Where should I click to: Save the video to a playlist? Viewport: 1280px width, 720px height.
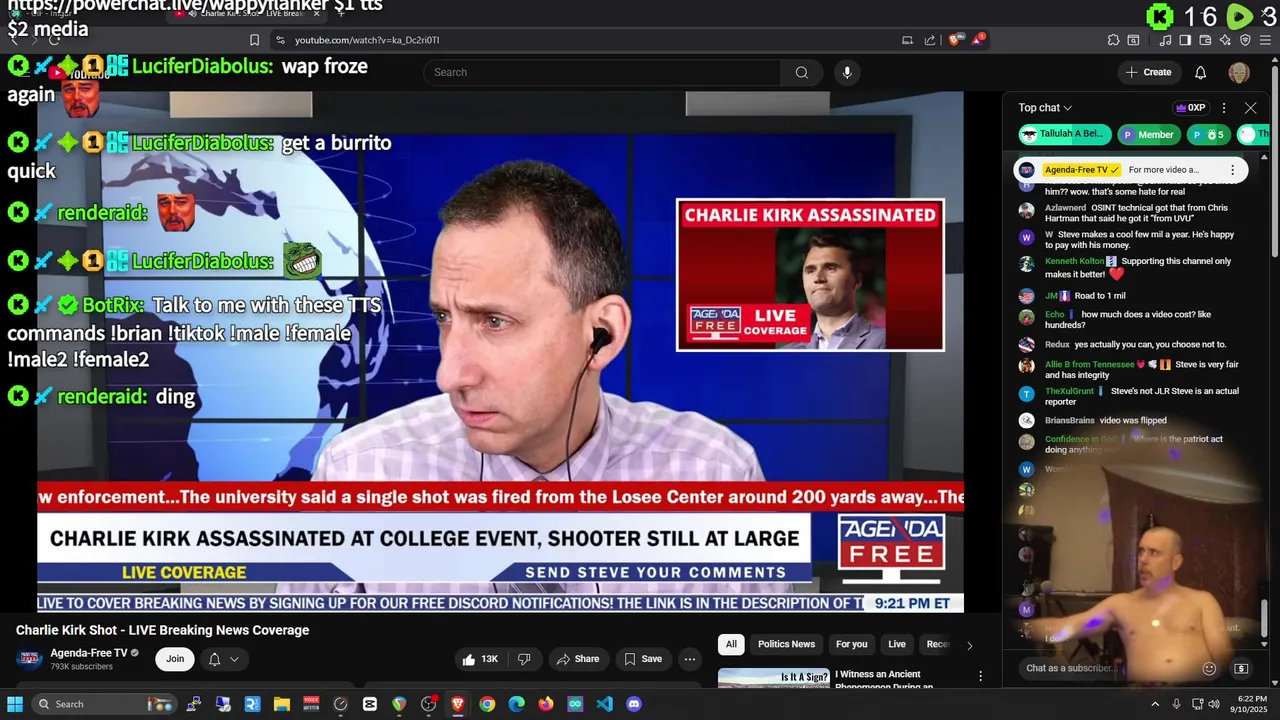coord(643,659)
